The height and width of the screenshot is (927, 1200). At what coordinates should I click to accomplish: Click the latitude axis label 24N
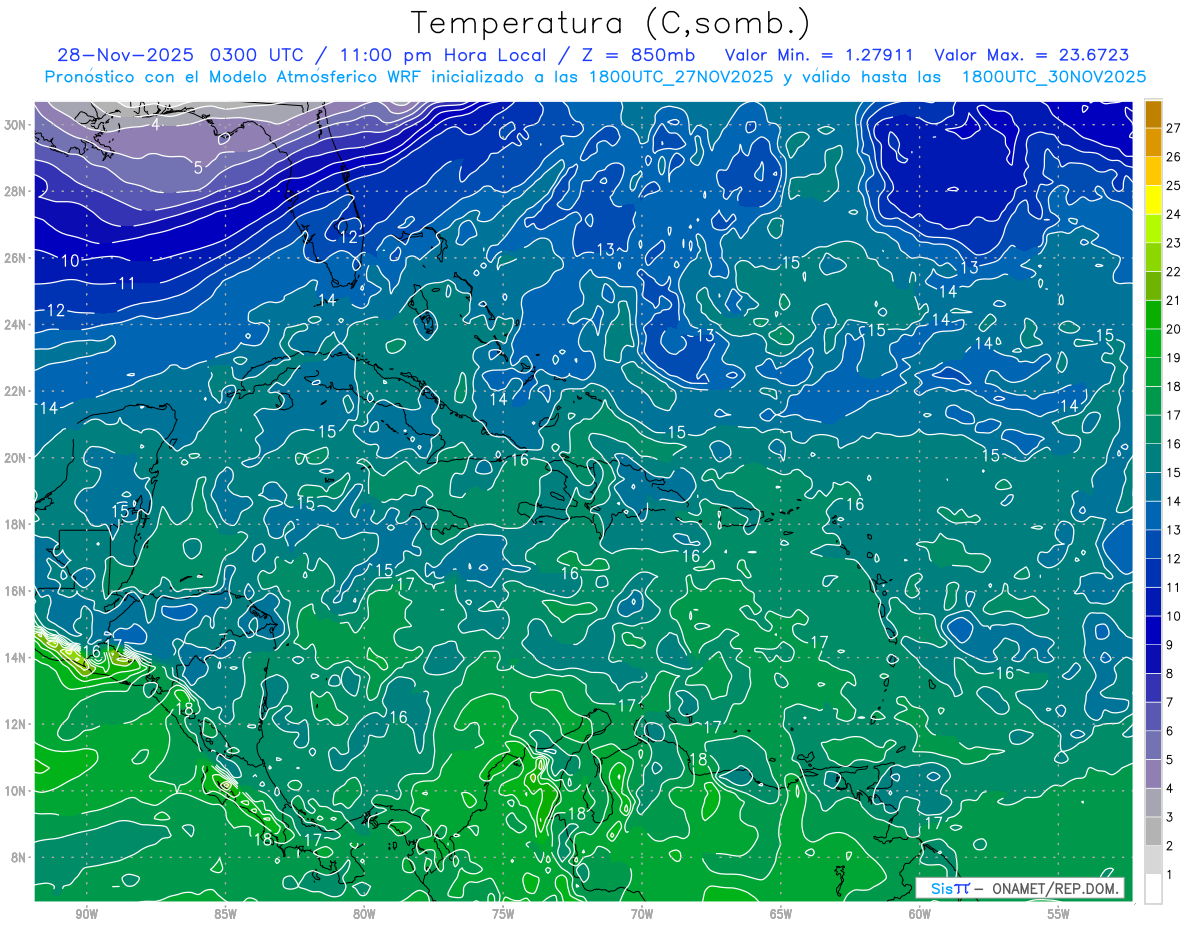pyautogui.click(x=15, y=325)
